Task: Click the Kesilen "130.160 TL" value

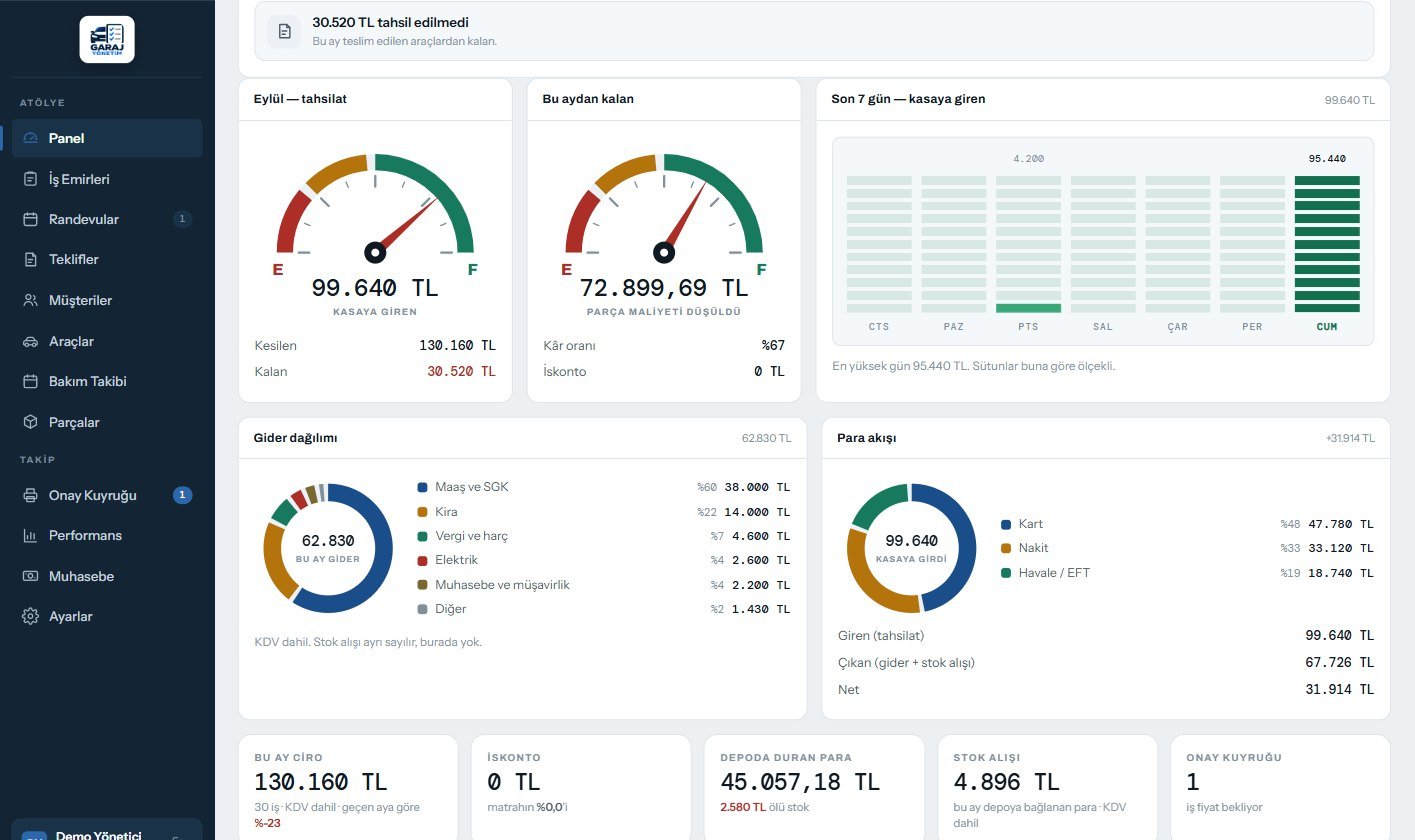Action: coord(457,345)
